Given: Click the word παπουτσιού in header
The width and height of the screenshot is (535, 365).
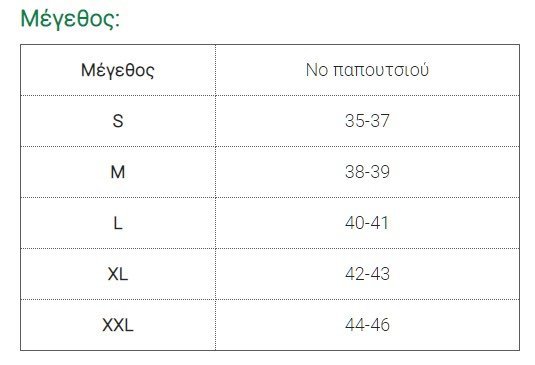Looking at the screenshot, I should (x=381, y=70).
